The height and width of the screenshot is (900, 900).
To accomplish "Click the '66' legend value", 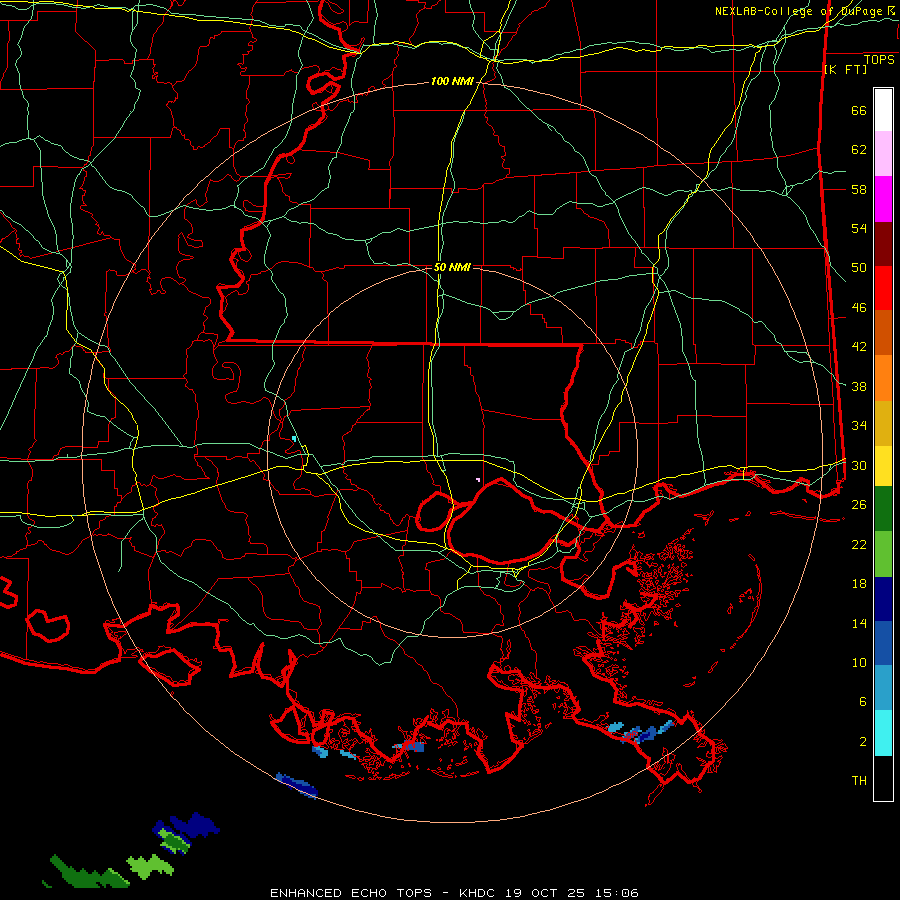I will tap(859, 111).
